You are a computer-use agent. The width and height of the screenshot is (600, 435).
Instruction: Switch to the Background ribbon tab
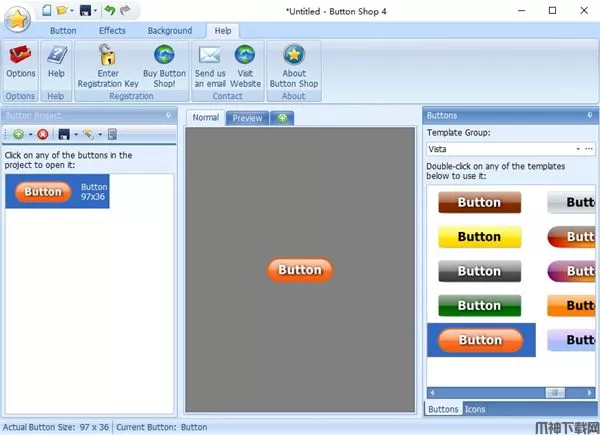tap(170, 31)
